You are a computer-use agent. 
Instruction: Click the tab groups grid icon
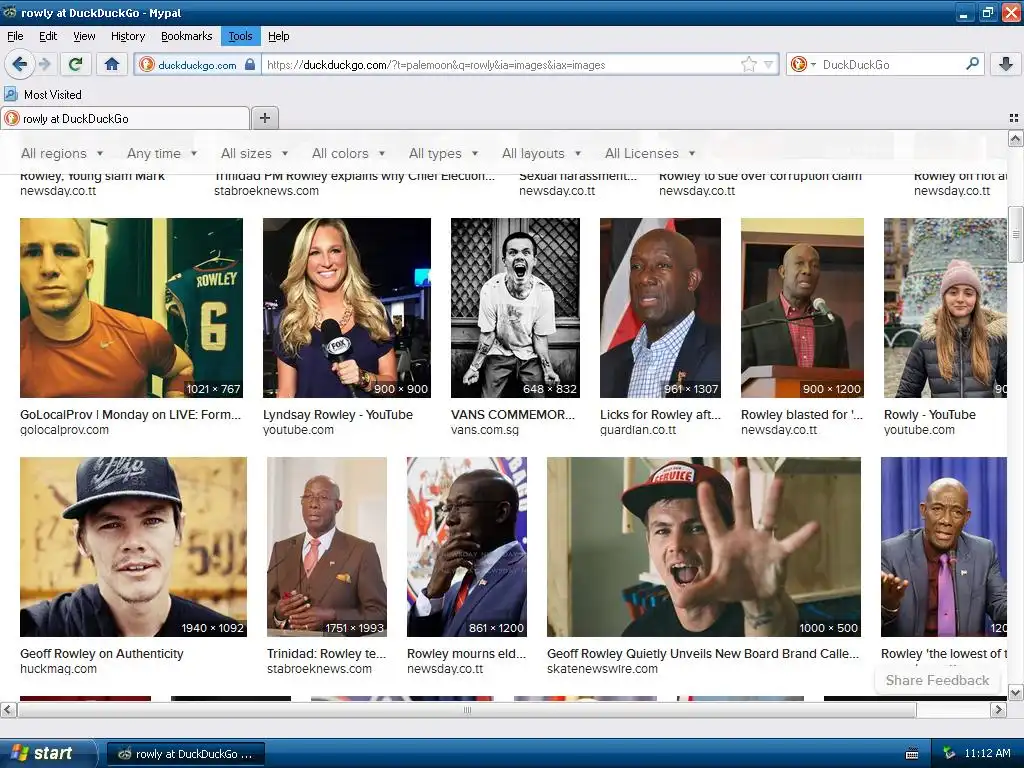point(1014,118)
